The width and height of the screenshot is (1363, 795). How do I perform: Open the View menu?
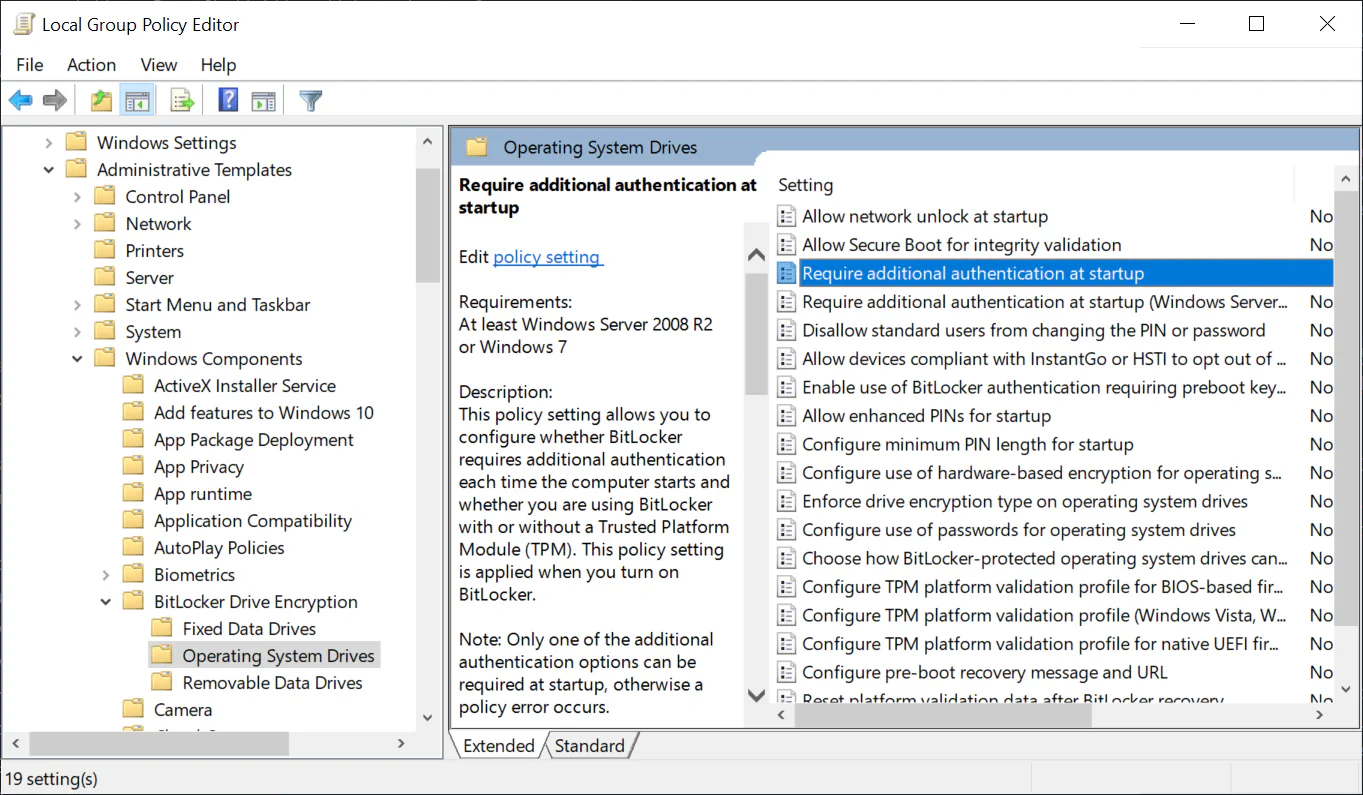158,64
